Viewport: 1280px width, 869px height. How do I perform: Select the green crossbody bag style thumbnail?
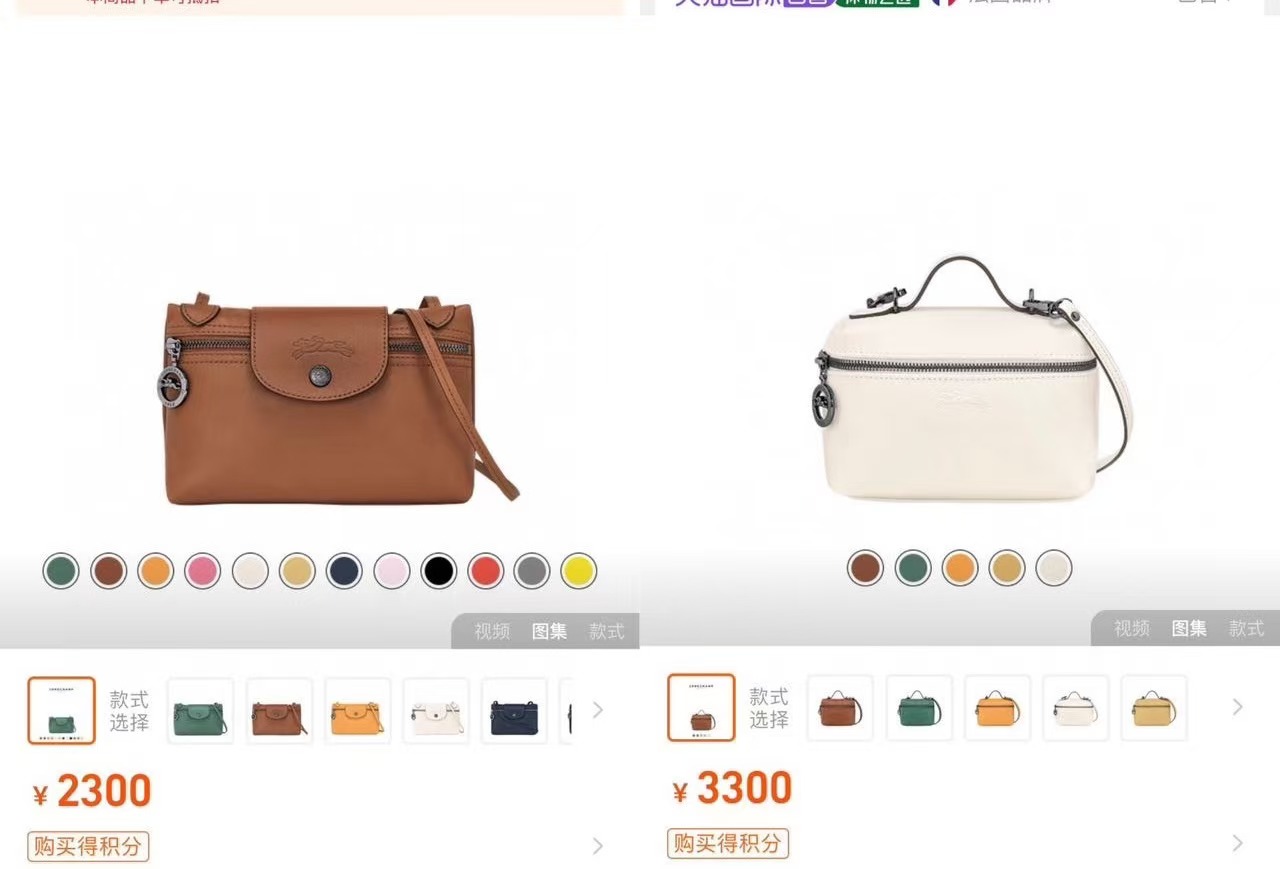200,711
